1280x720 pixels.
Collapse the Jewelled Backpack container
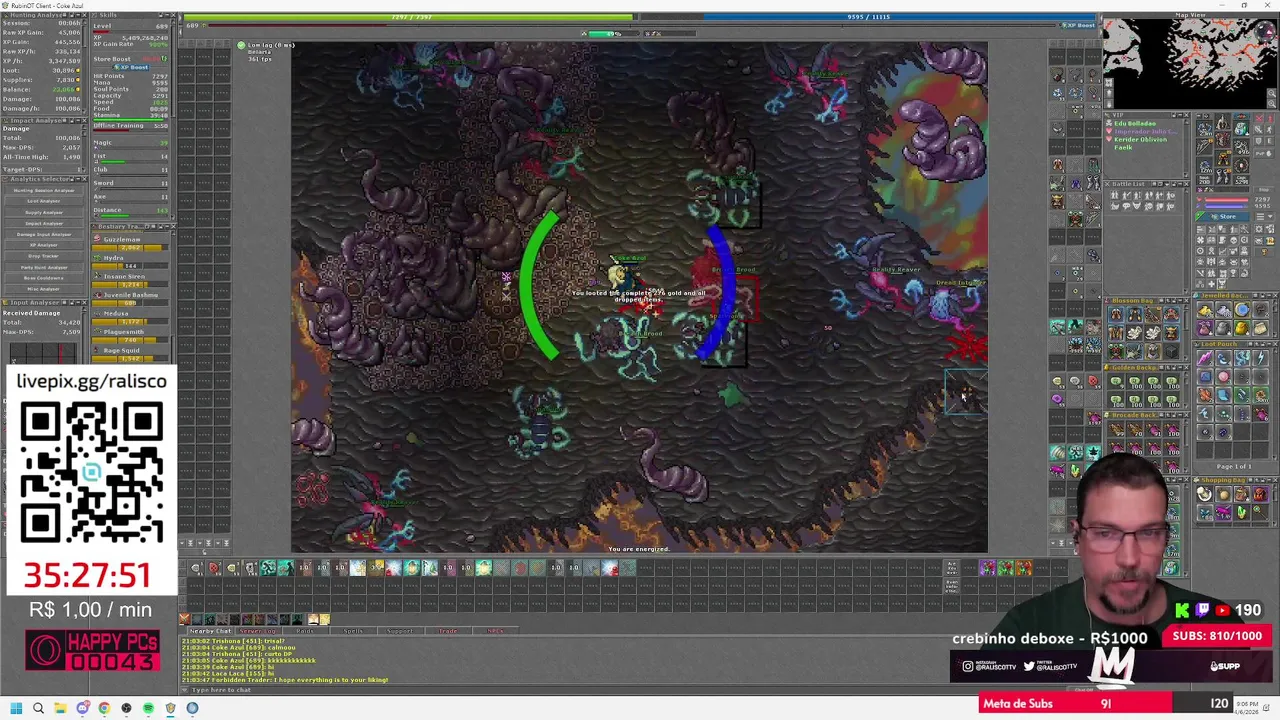[1269, 296]
